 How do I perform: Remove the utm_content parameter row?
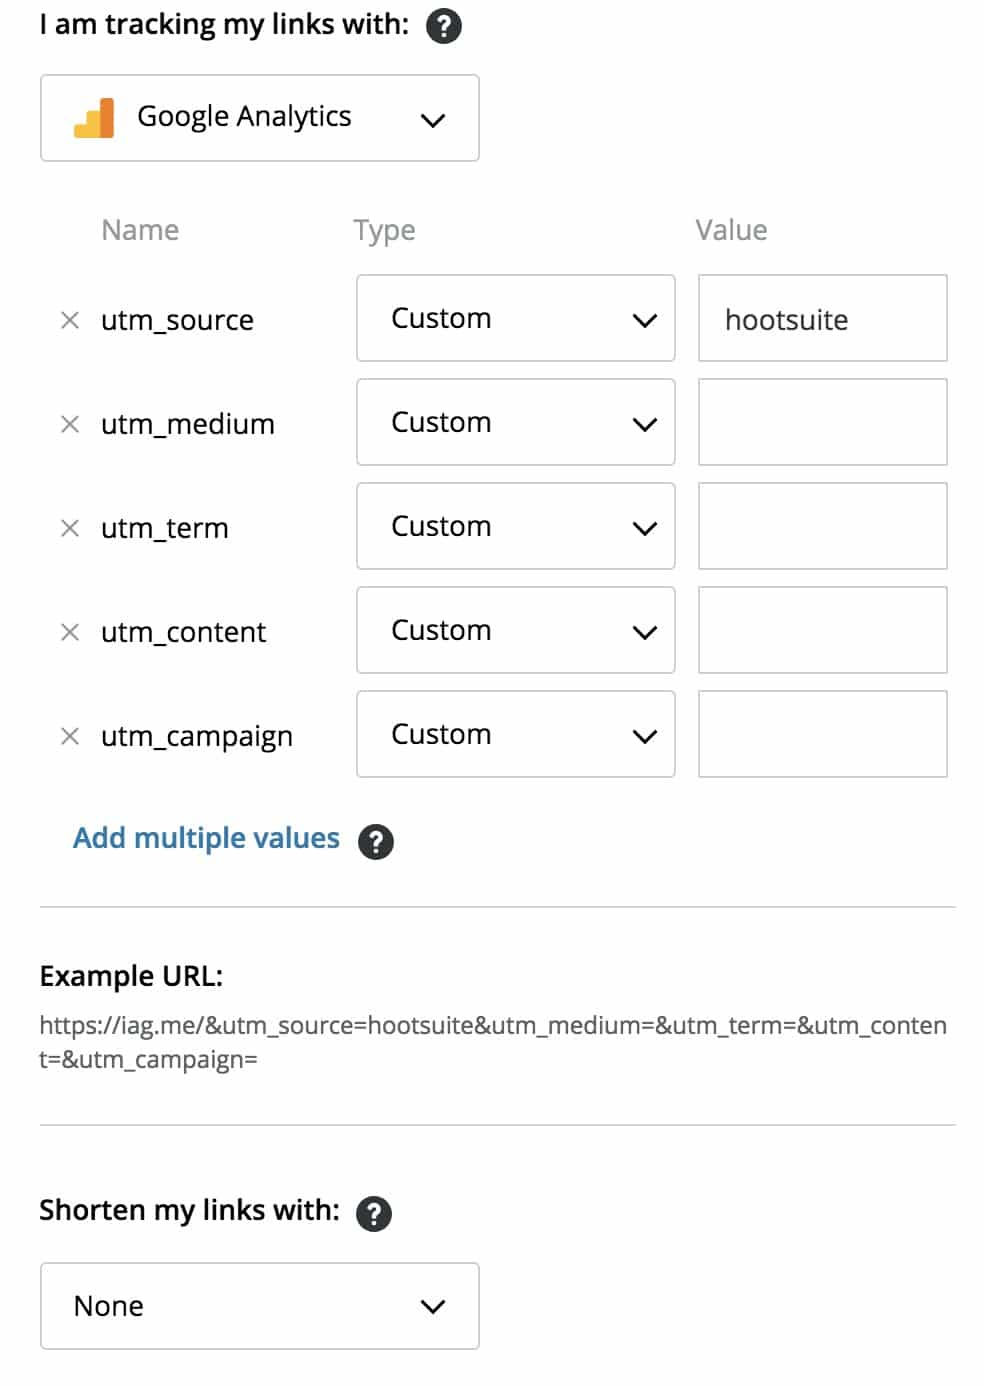coord(70,632)
